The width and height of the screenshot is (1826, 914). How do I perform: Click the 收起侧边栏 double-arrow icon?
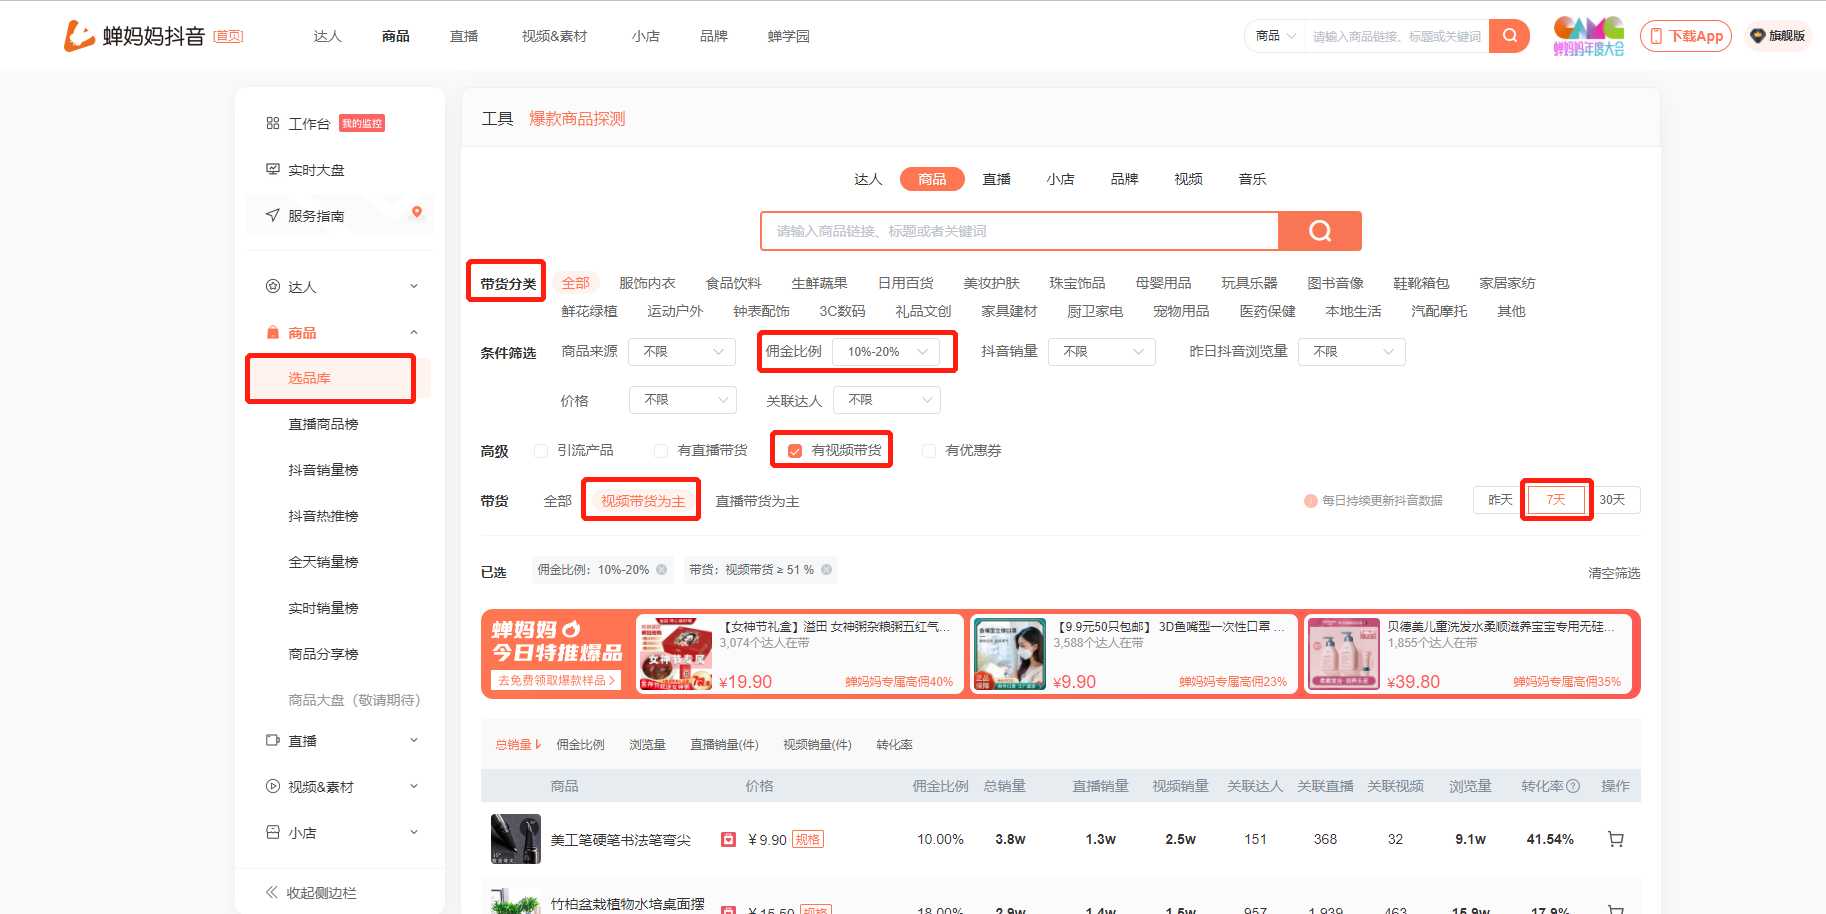click(271, 892)
